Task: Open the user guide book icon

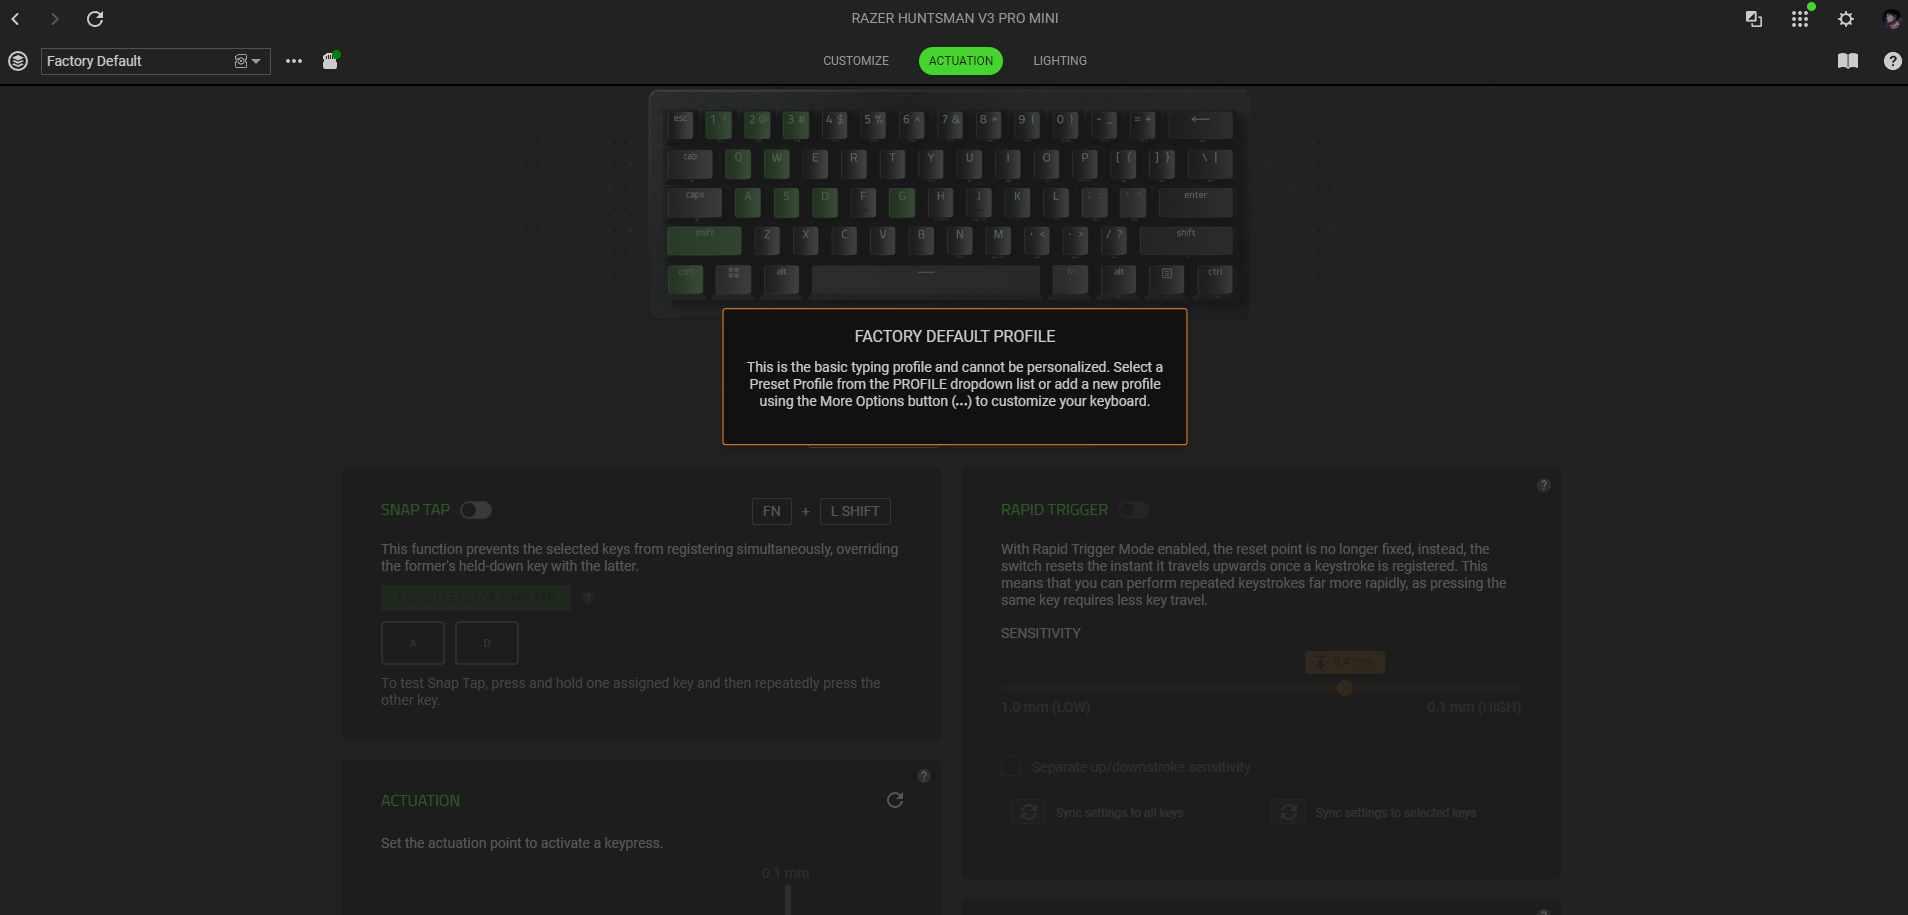Action: pos(1848,61)
